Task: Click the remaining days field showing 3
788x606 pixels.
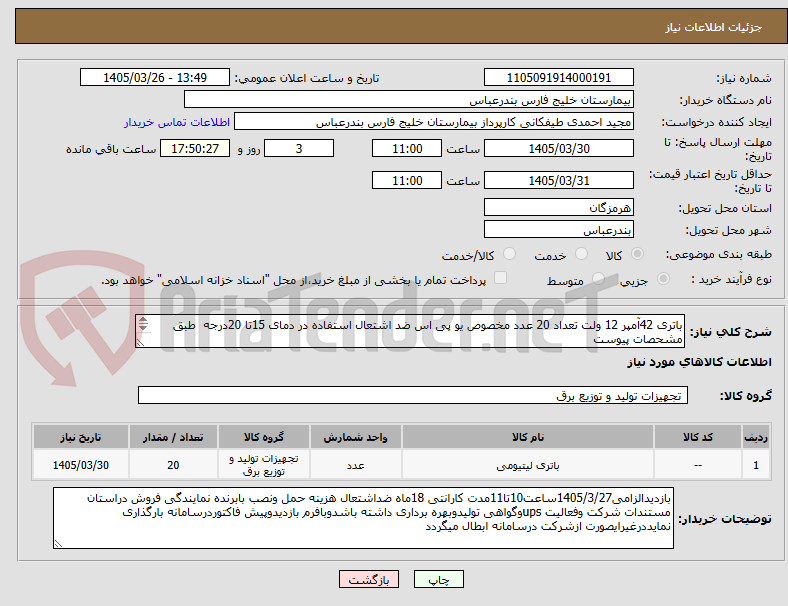Action: click(x=299, y=149)
